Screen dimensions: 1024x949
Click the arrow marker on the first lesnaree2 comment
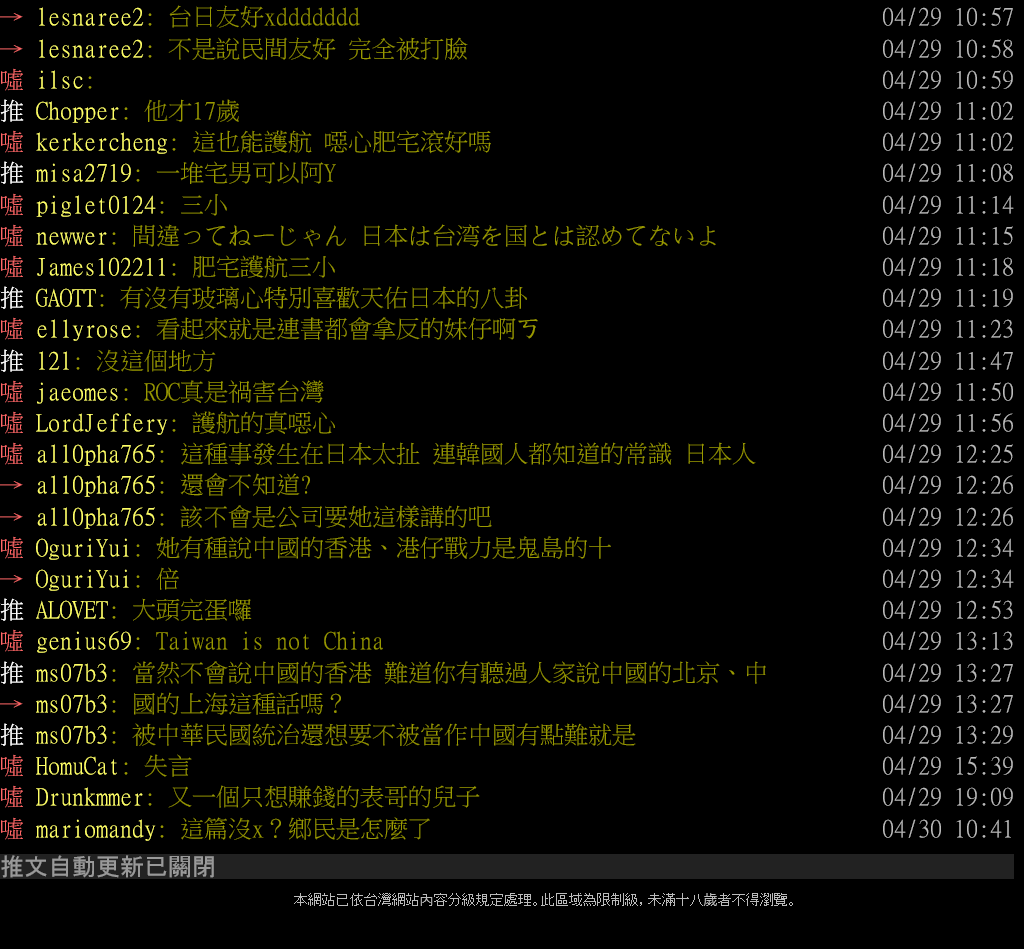pos(12,18)
